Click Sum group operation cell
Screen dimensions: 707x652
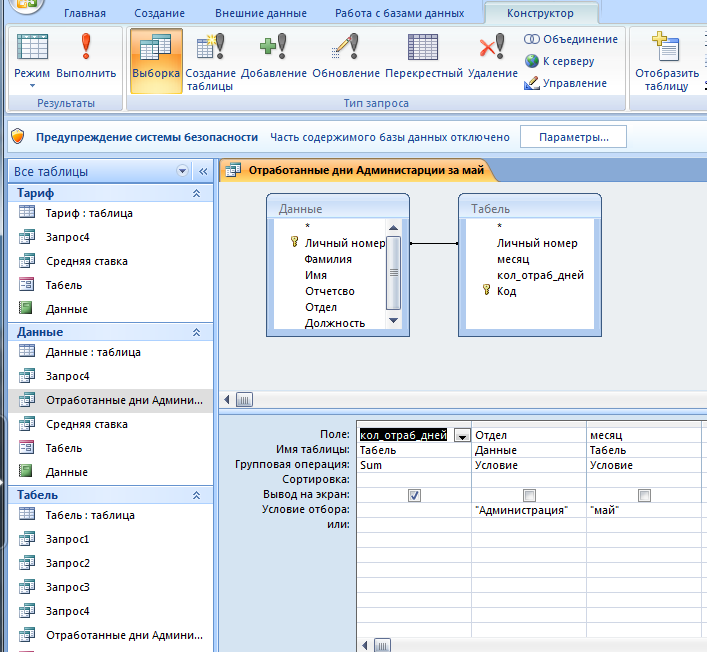tap(414, 465)
